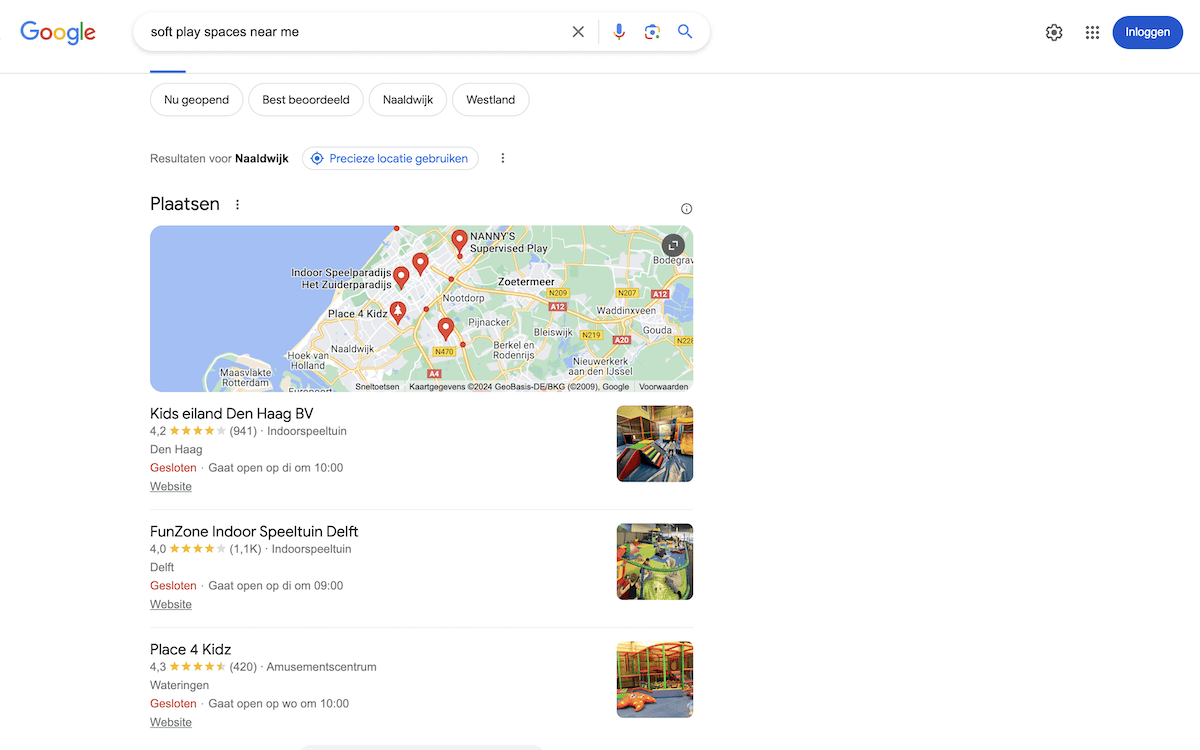The width and height of the screenshot is (1200, 750).
Task: Open Place 4 Kidz photo thumbnail
Action: [655, 679]
